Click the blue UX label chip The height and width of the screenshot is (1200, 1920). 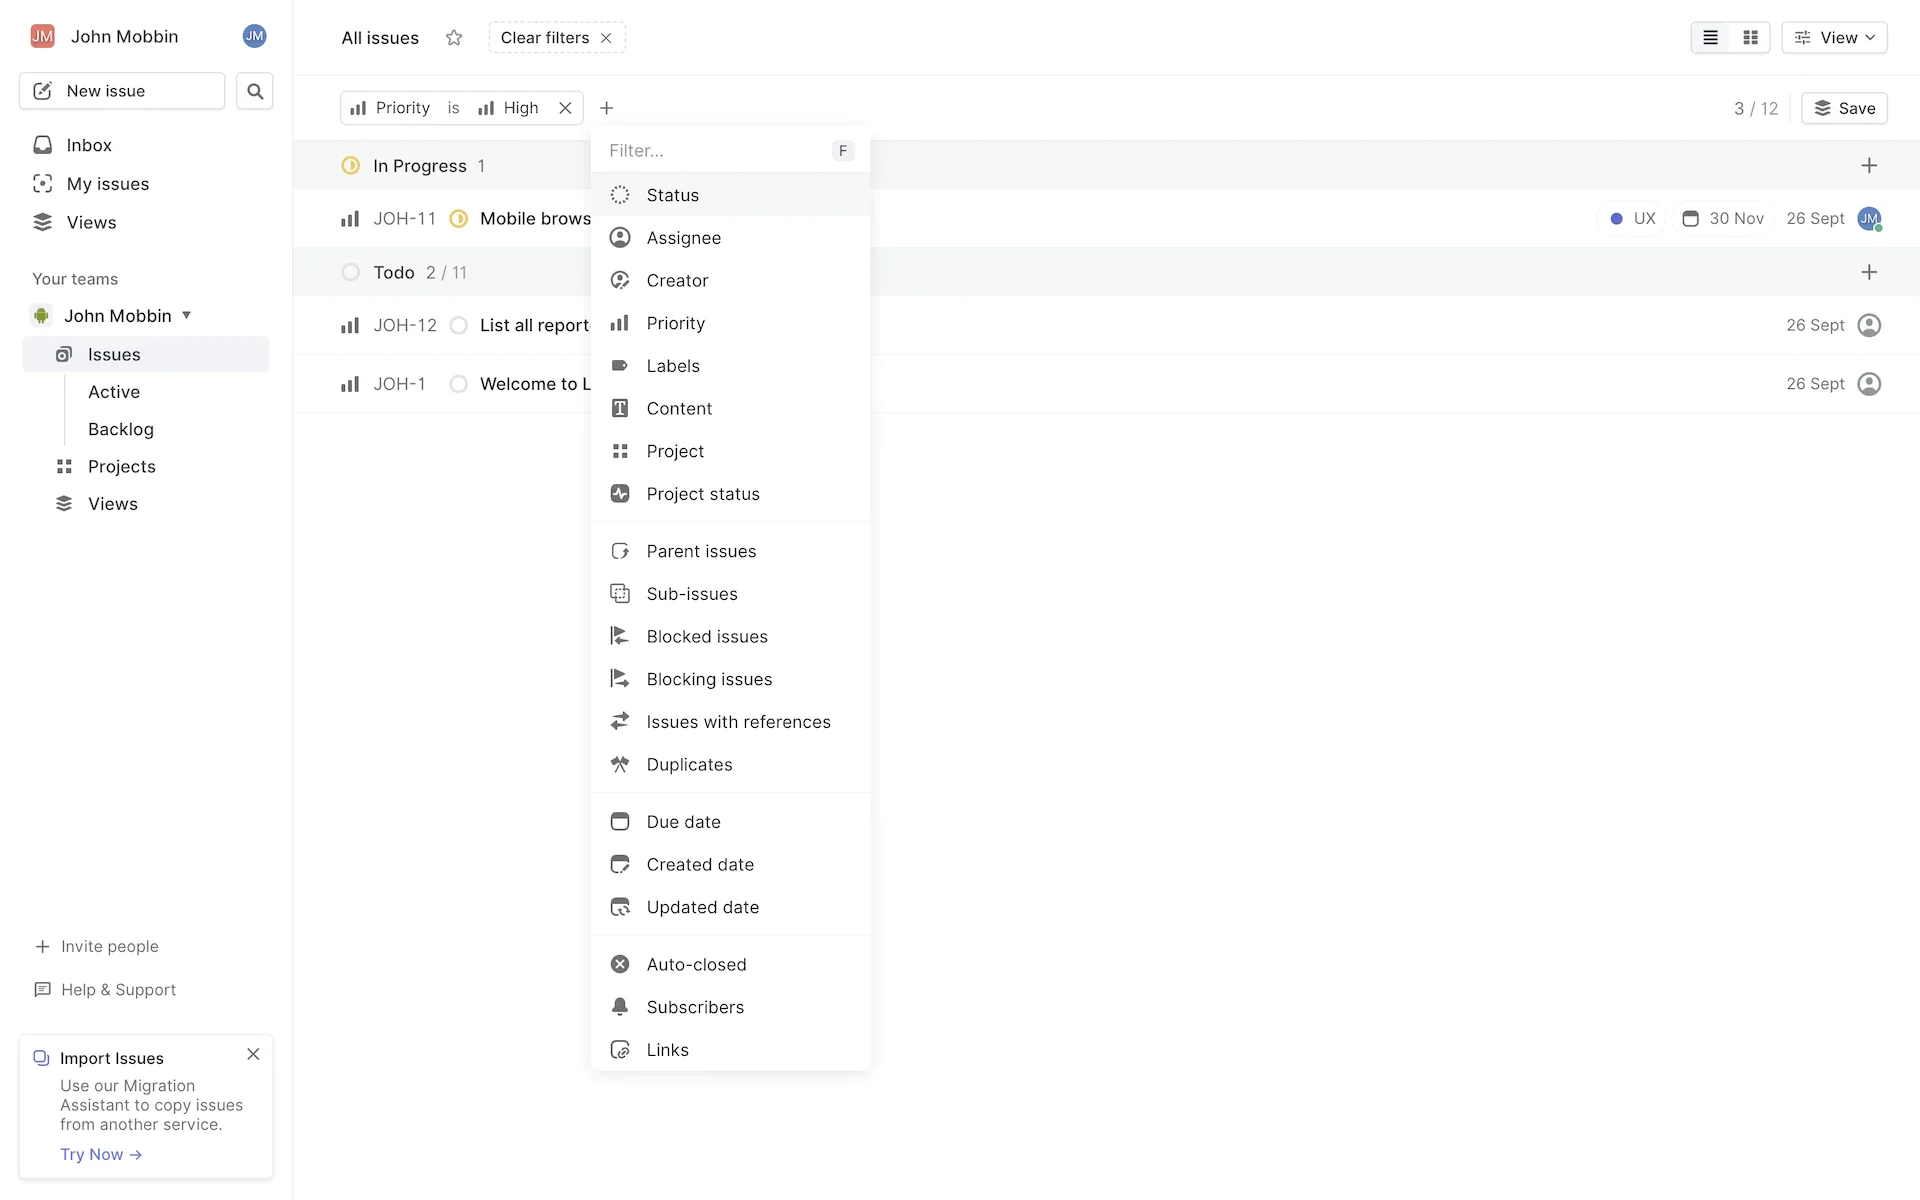point(1632,219)
